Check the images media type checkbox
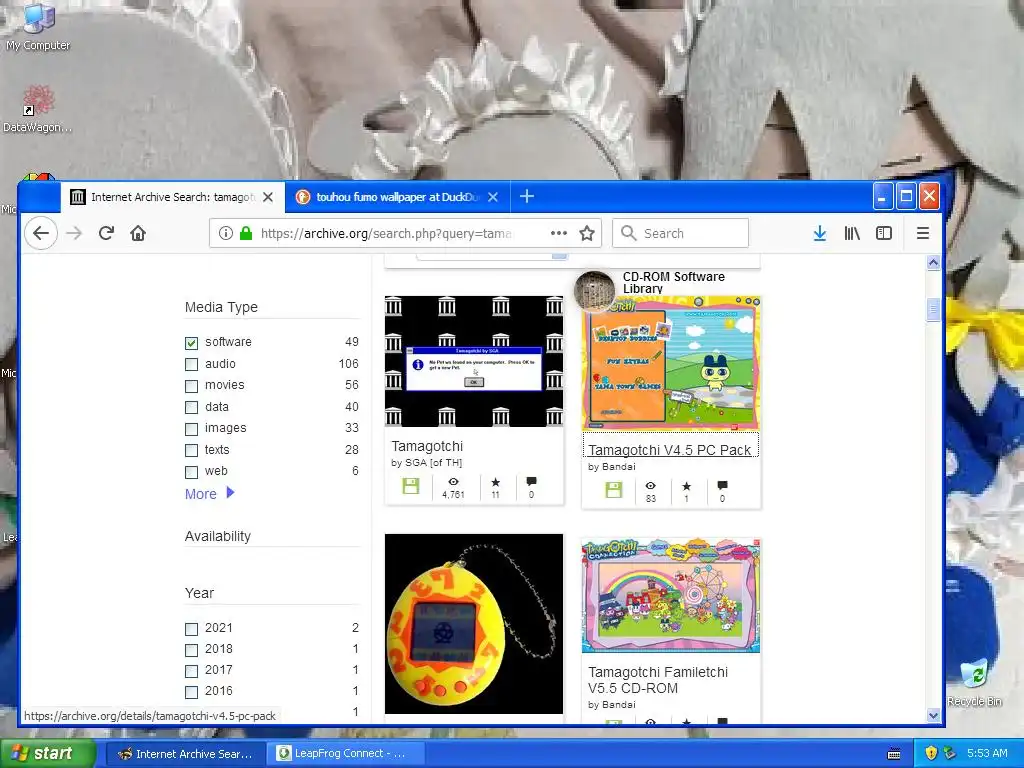This screenshot has height=768, width=1024. 191,429
